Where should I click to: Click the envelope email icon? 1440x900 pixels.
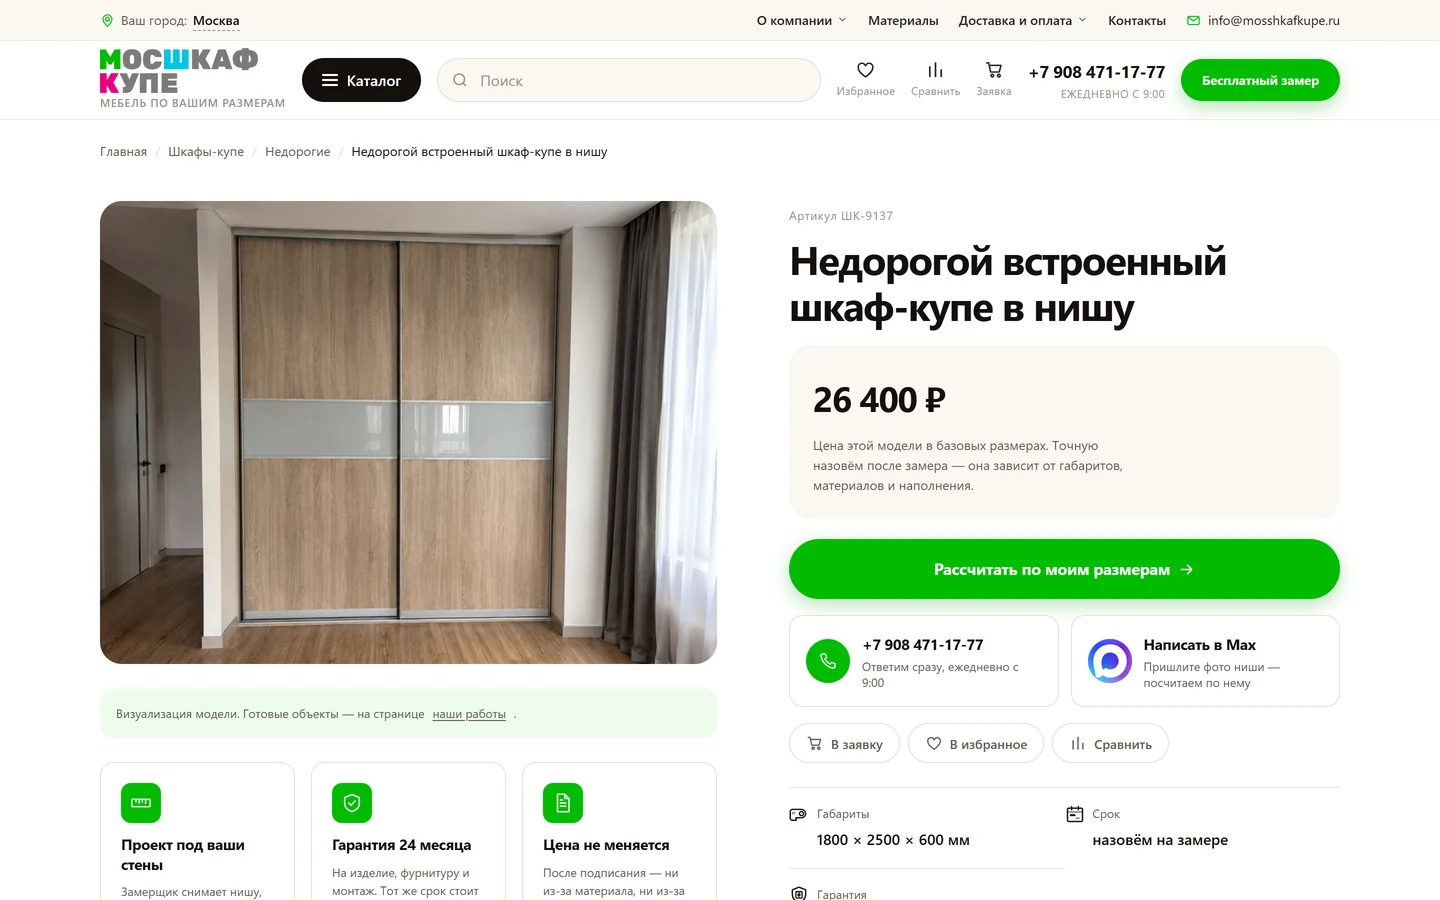(x=1193, y=20)
